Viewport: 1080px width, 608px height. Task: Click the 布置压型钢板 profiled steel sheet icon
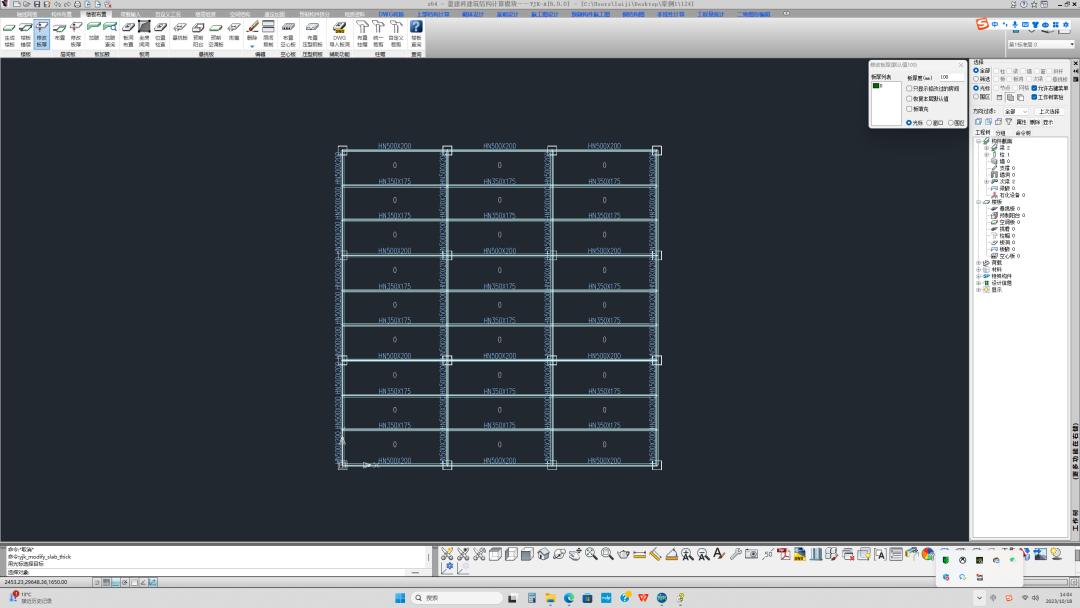[x=312, y=34]
